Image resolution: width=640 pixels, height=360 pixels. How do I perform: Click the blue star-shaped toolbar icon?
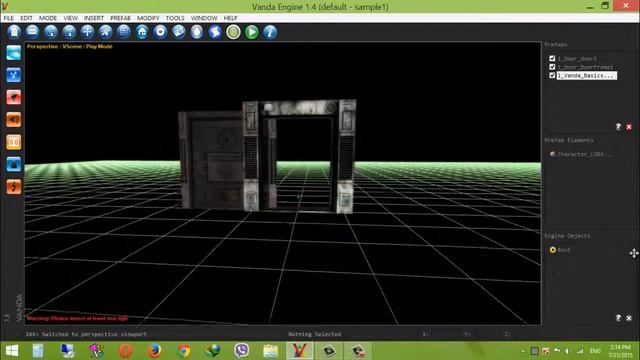pyautogui.click(x=106, y=32)
